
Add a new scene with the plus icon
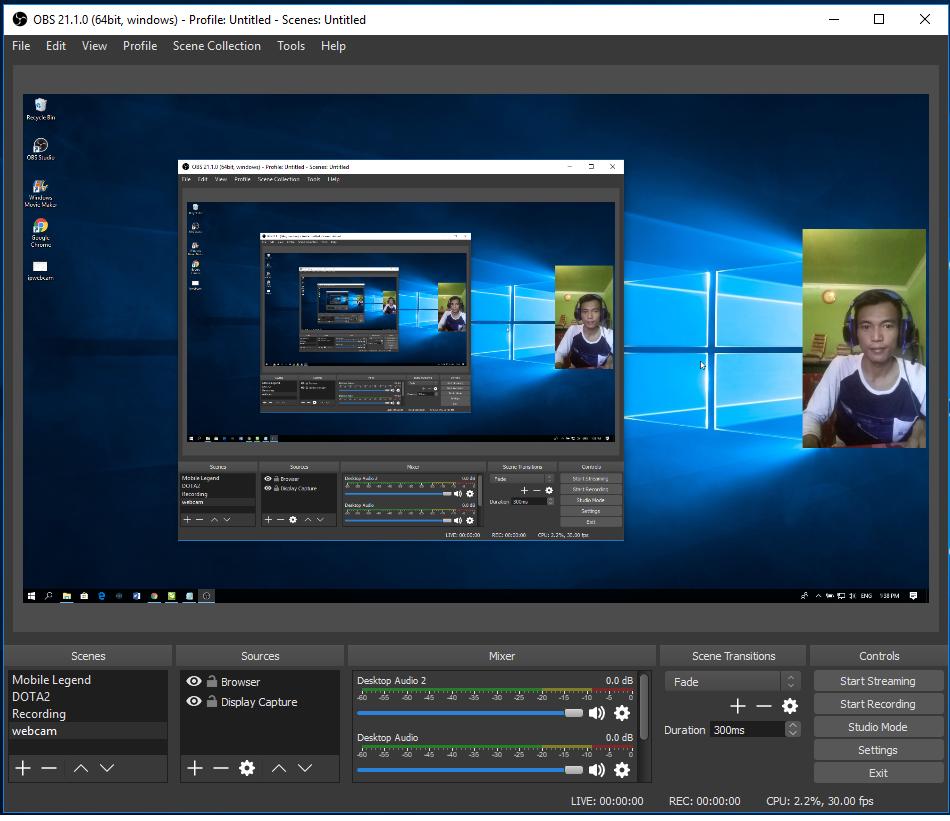[x=23, y=768]
